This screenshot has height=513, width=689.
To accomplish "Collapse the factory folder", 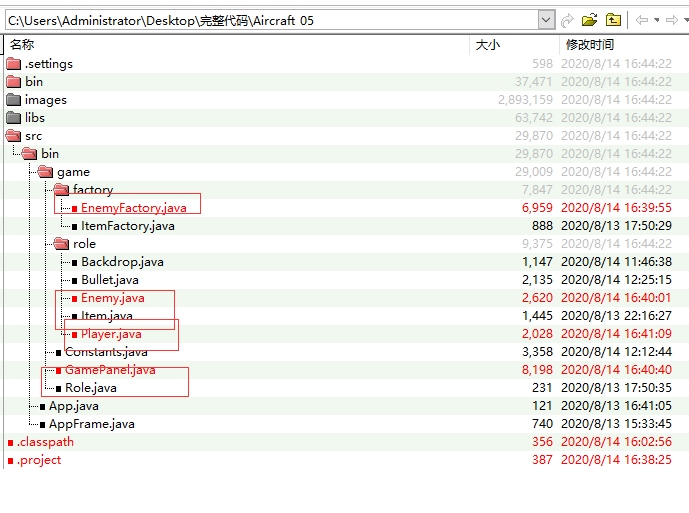I will click(62, 190).
